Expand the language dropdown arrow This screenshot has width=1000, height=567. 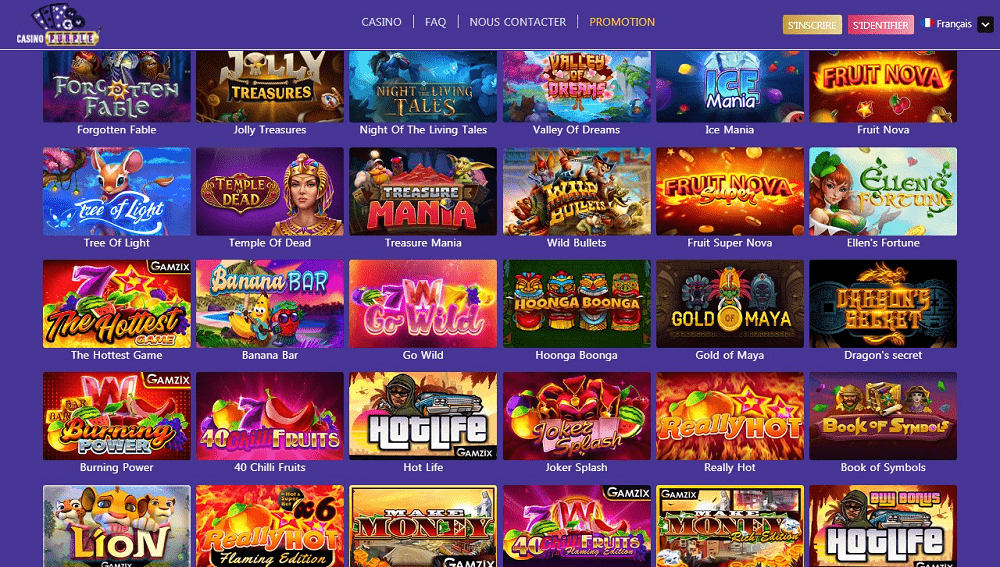(x=985, y=25)
